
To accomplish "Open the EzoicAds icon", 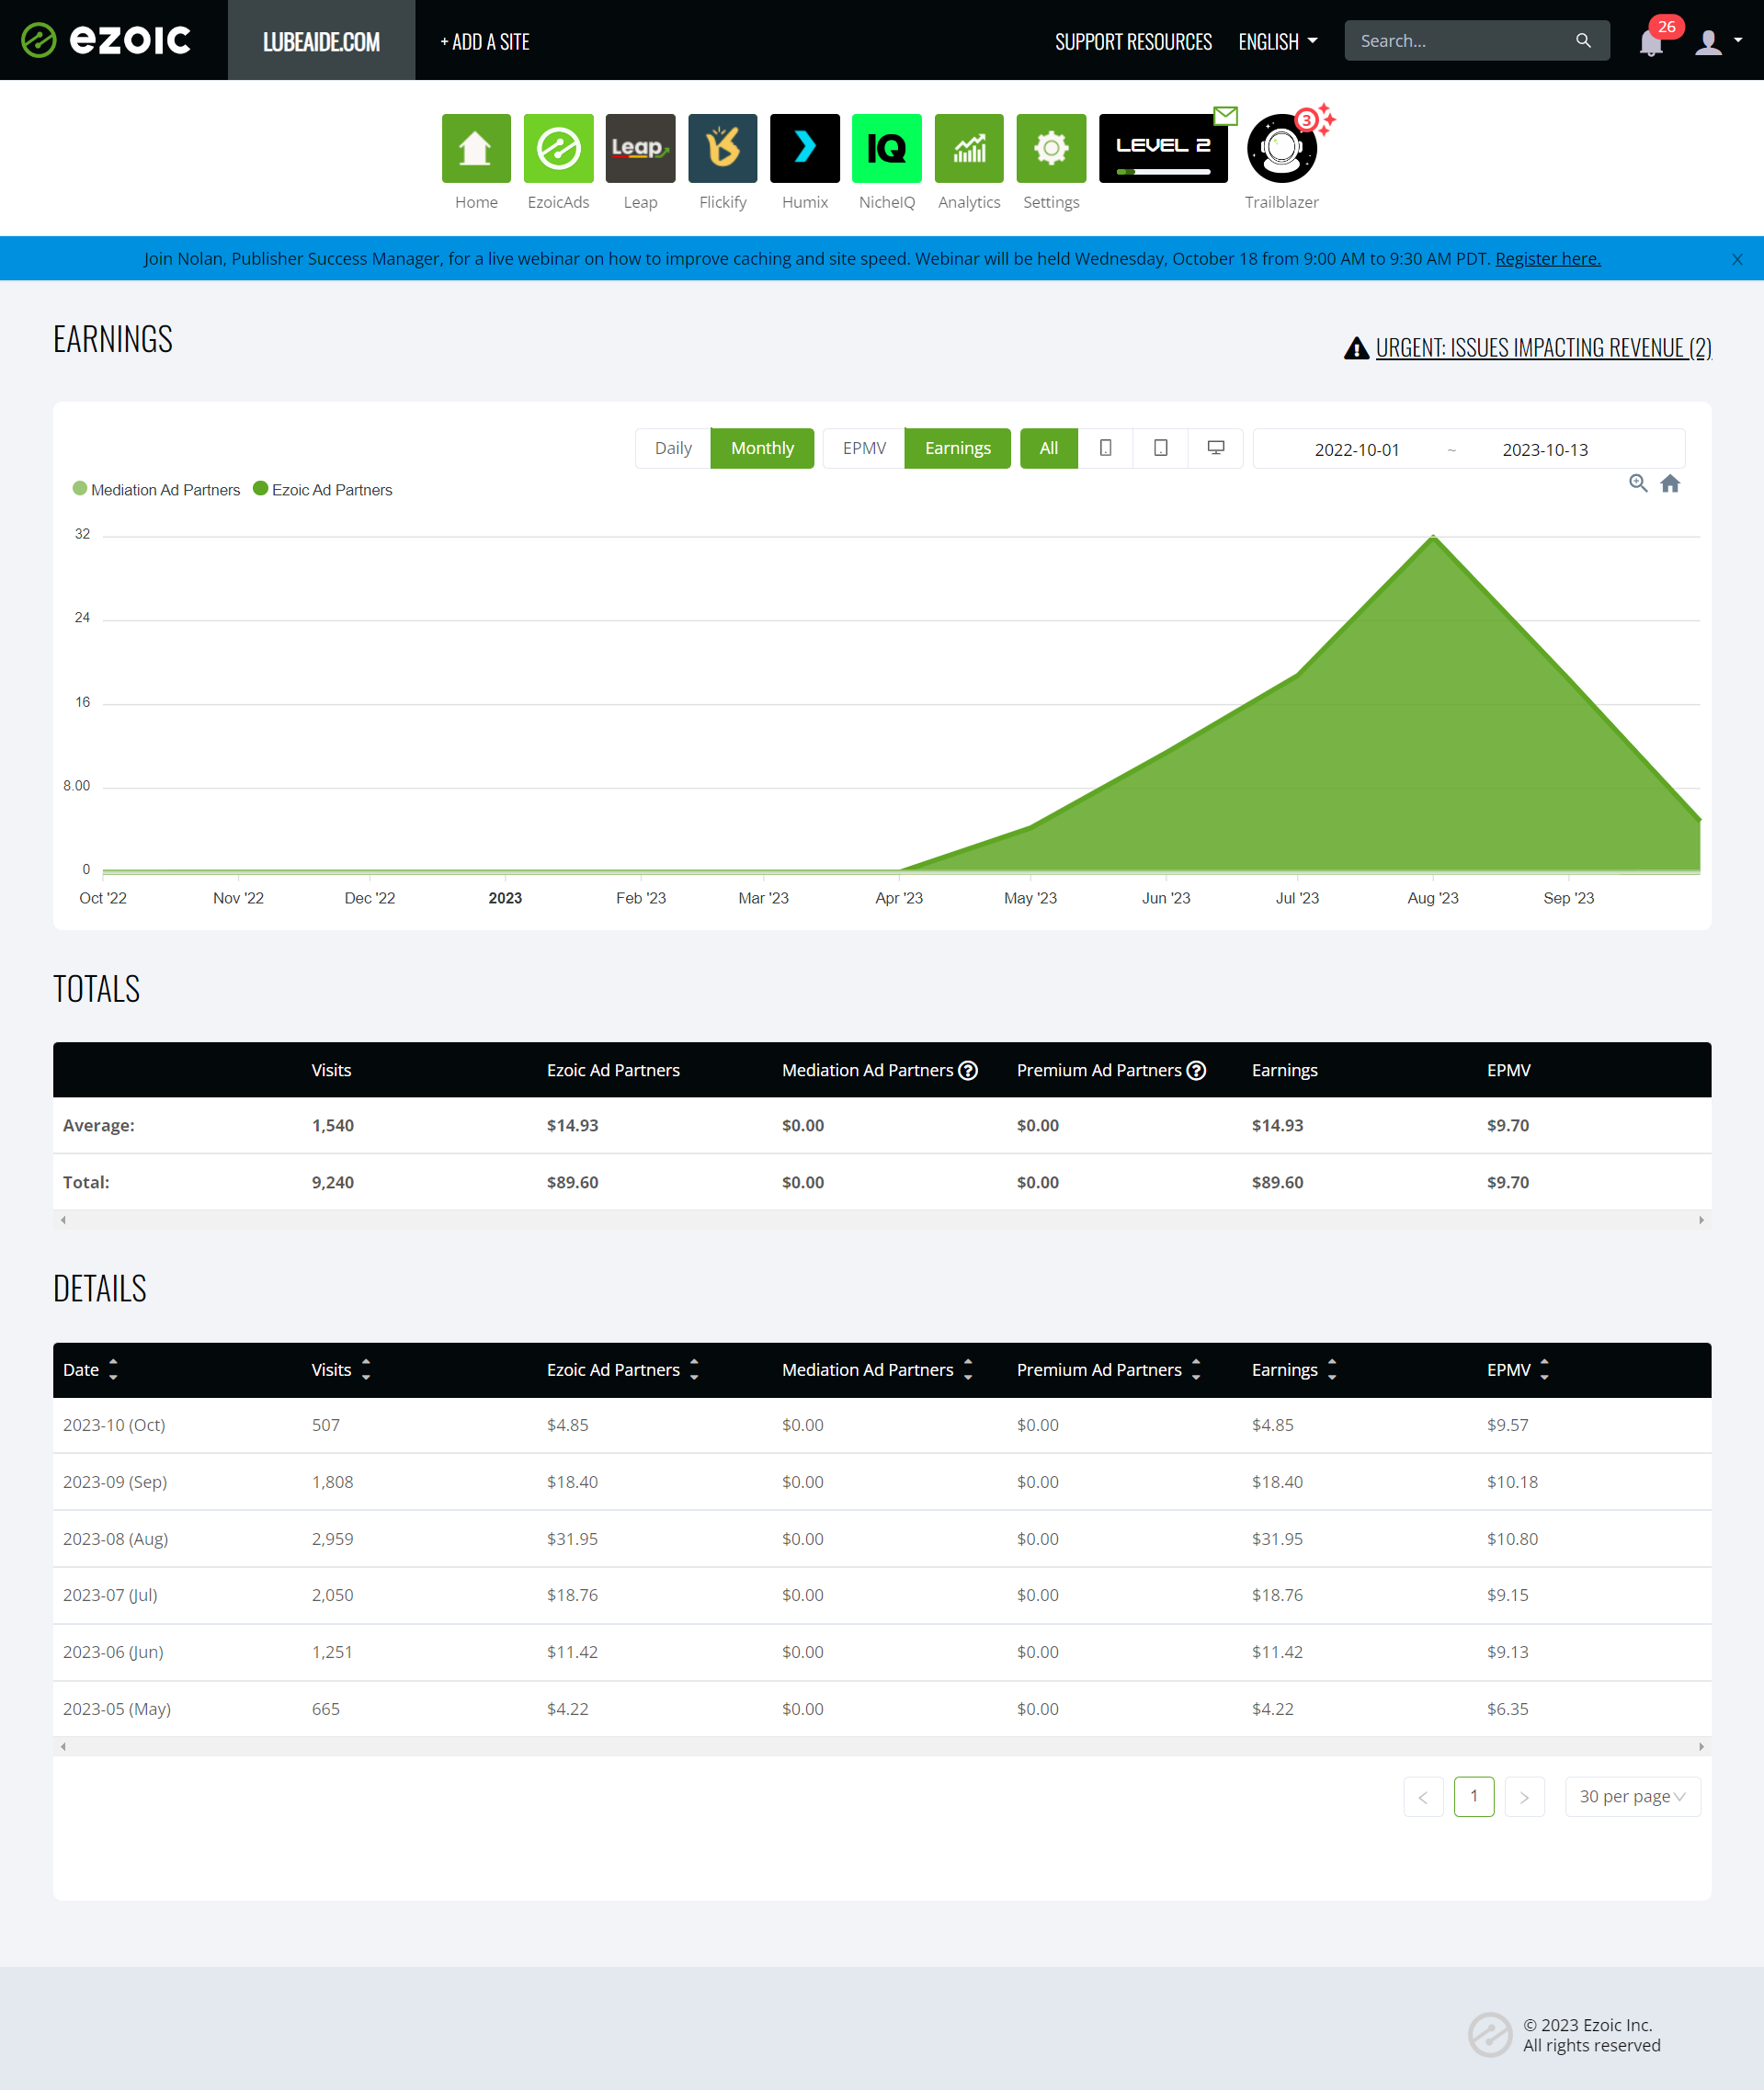I will 558,148.
